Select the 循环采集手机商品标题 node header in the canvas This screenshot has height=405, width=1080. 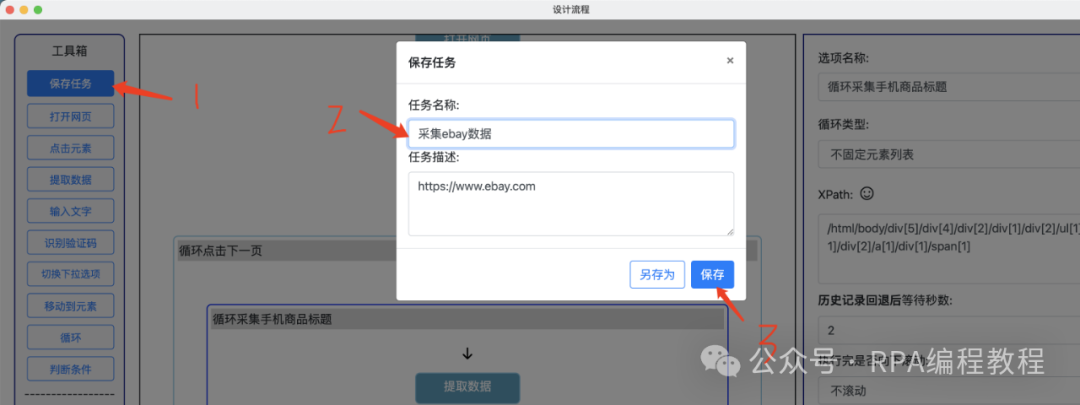pyautogui.click(x=467, y=319)
